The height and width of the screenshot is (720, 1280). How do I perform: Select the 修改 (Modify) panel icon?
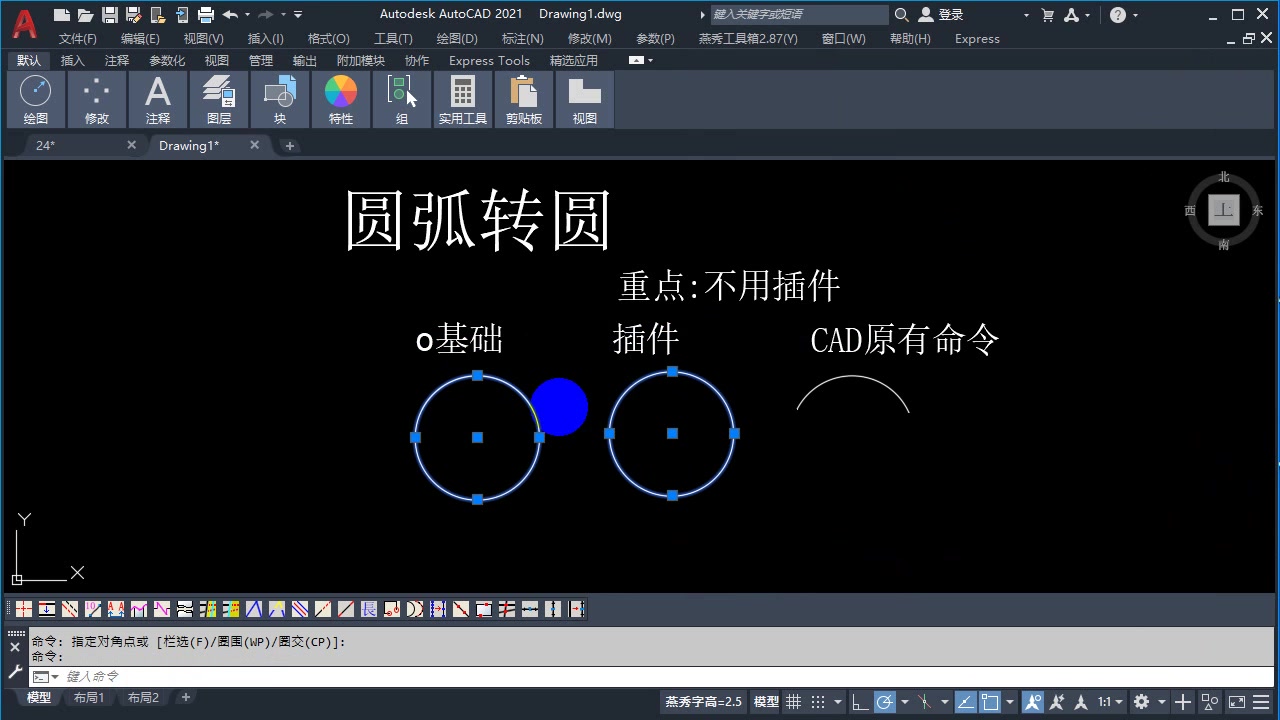(x=97, y=95)
